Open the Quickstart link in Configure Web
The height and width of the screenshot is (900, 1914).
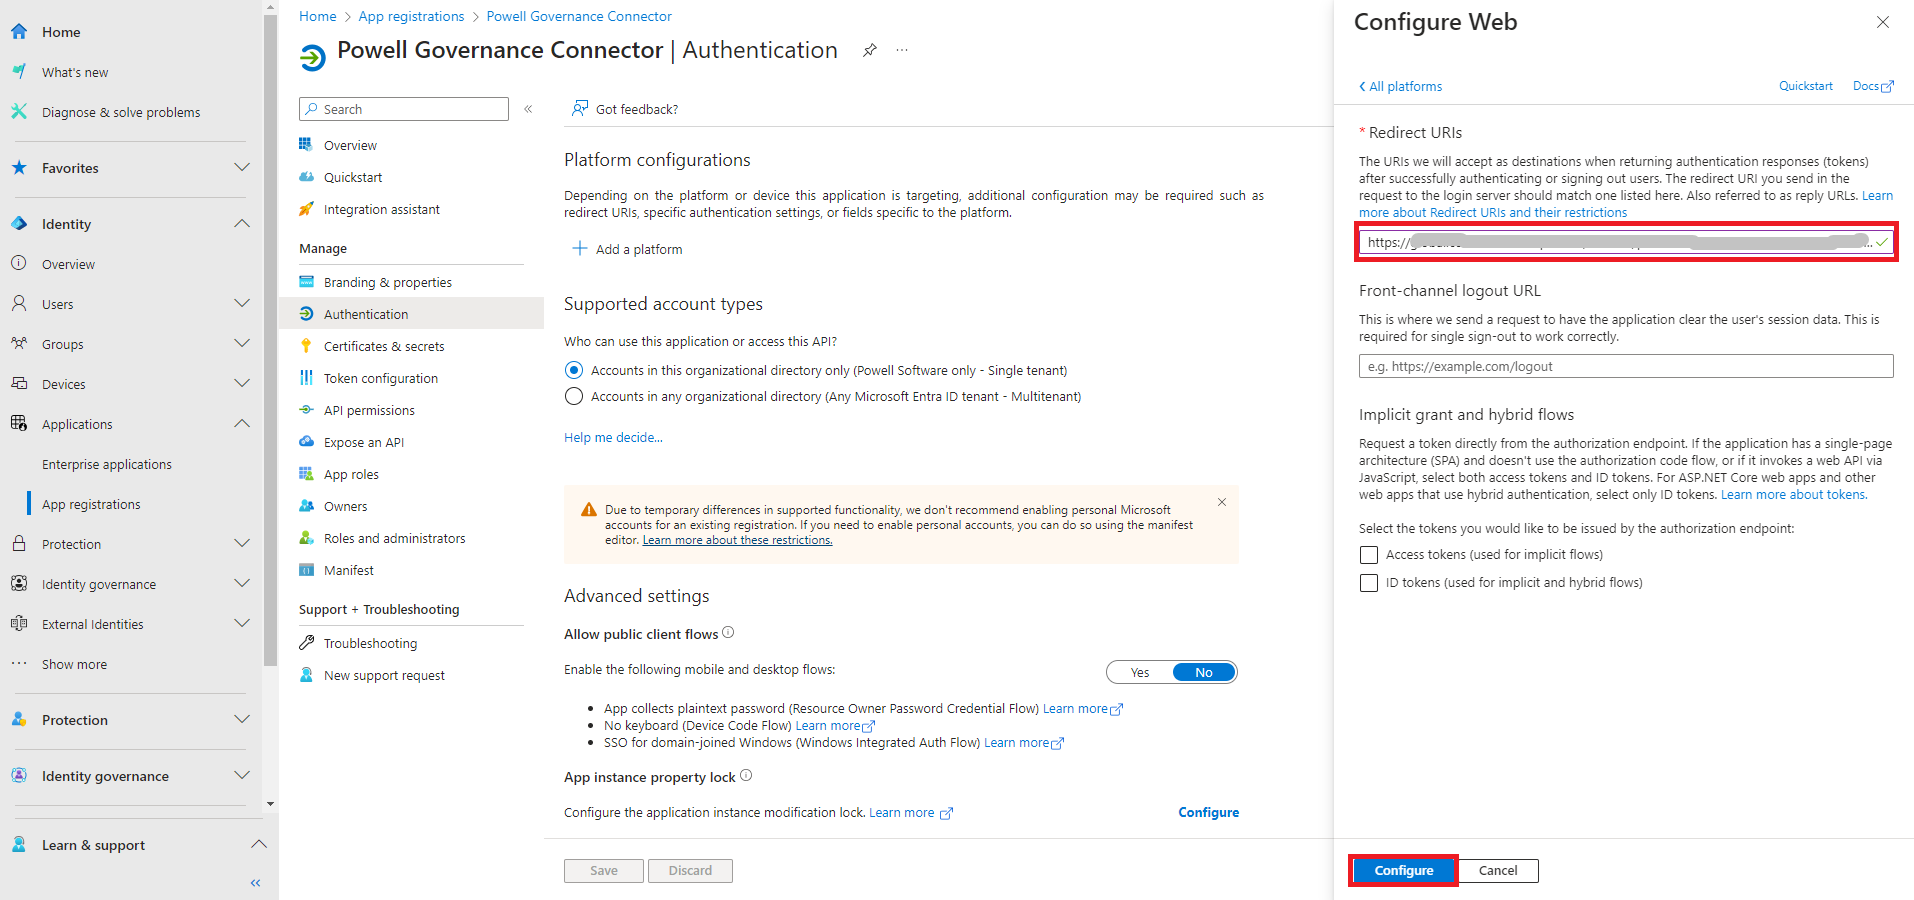pos(1805,86)
